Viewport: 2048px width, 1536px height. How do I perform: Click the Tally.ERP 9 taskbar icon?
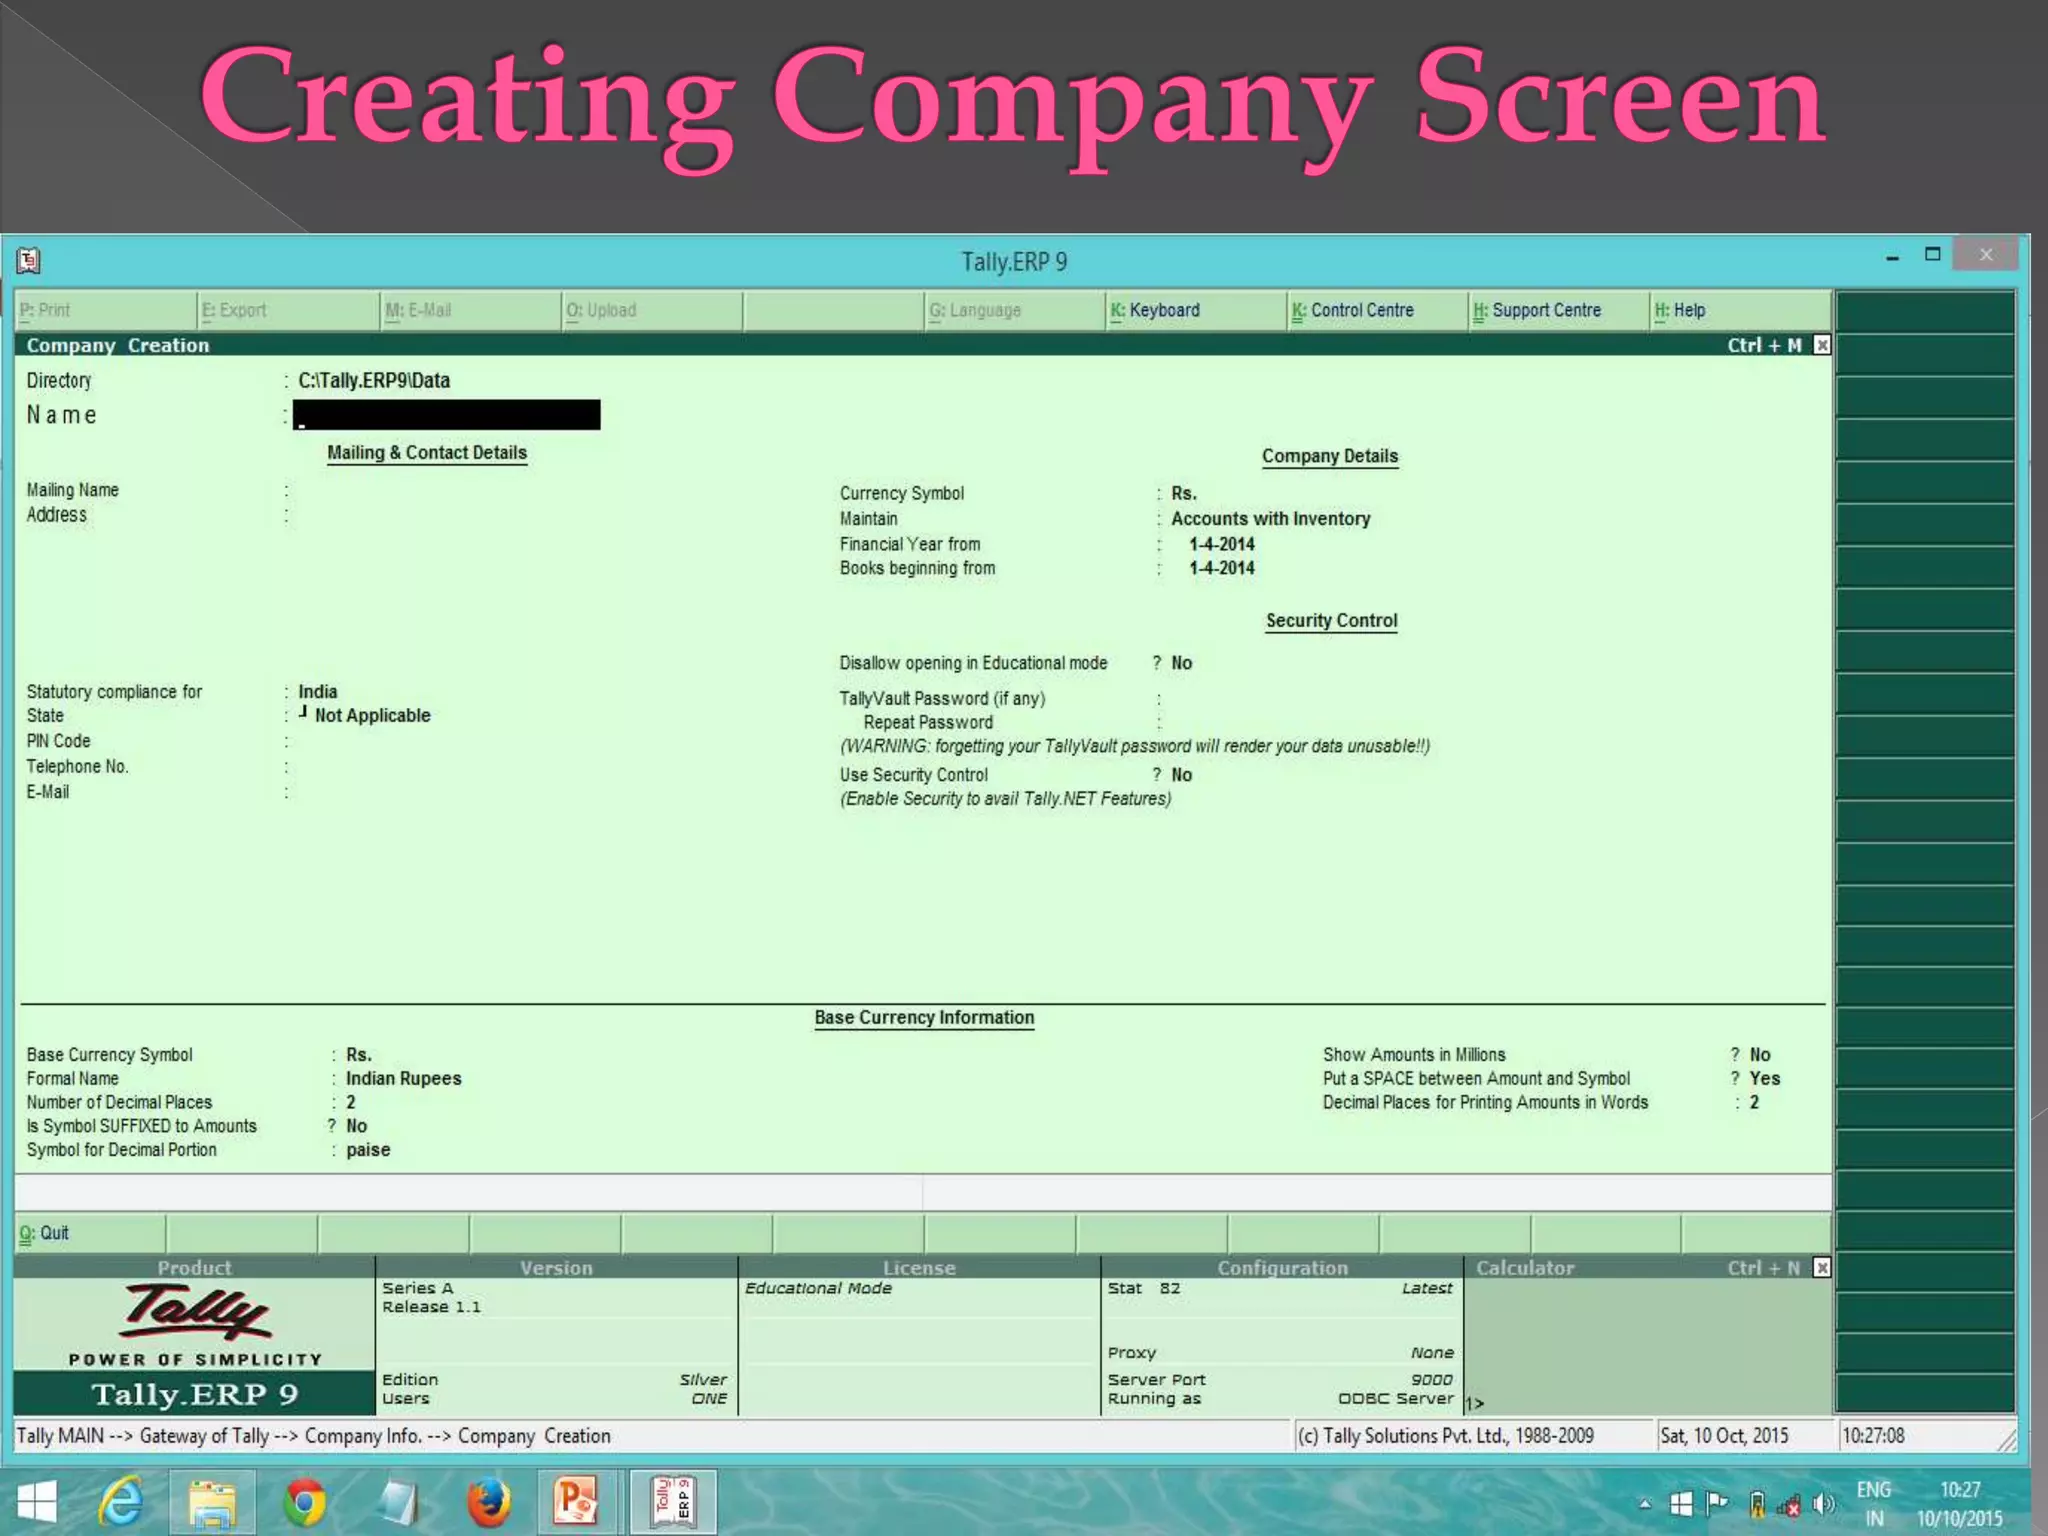pyautogui.click(x=673, y=1502)
